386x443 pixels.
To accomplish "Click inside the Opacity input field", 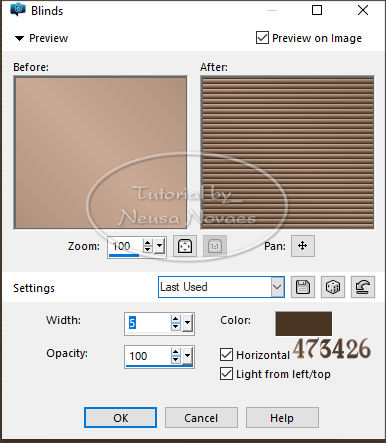I will [148, 356].
